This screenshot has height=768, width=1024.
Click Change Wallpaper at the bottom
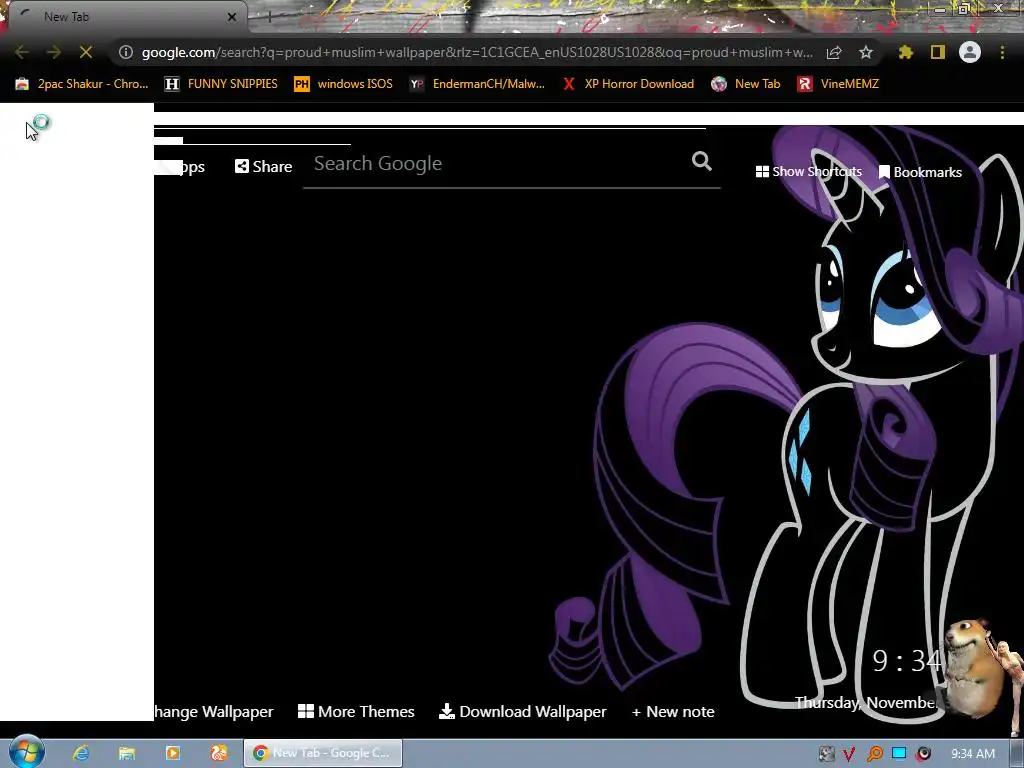click(214, 711)
